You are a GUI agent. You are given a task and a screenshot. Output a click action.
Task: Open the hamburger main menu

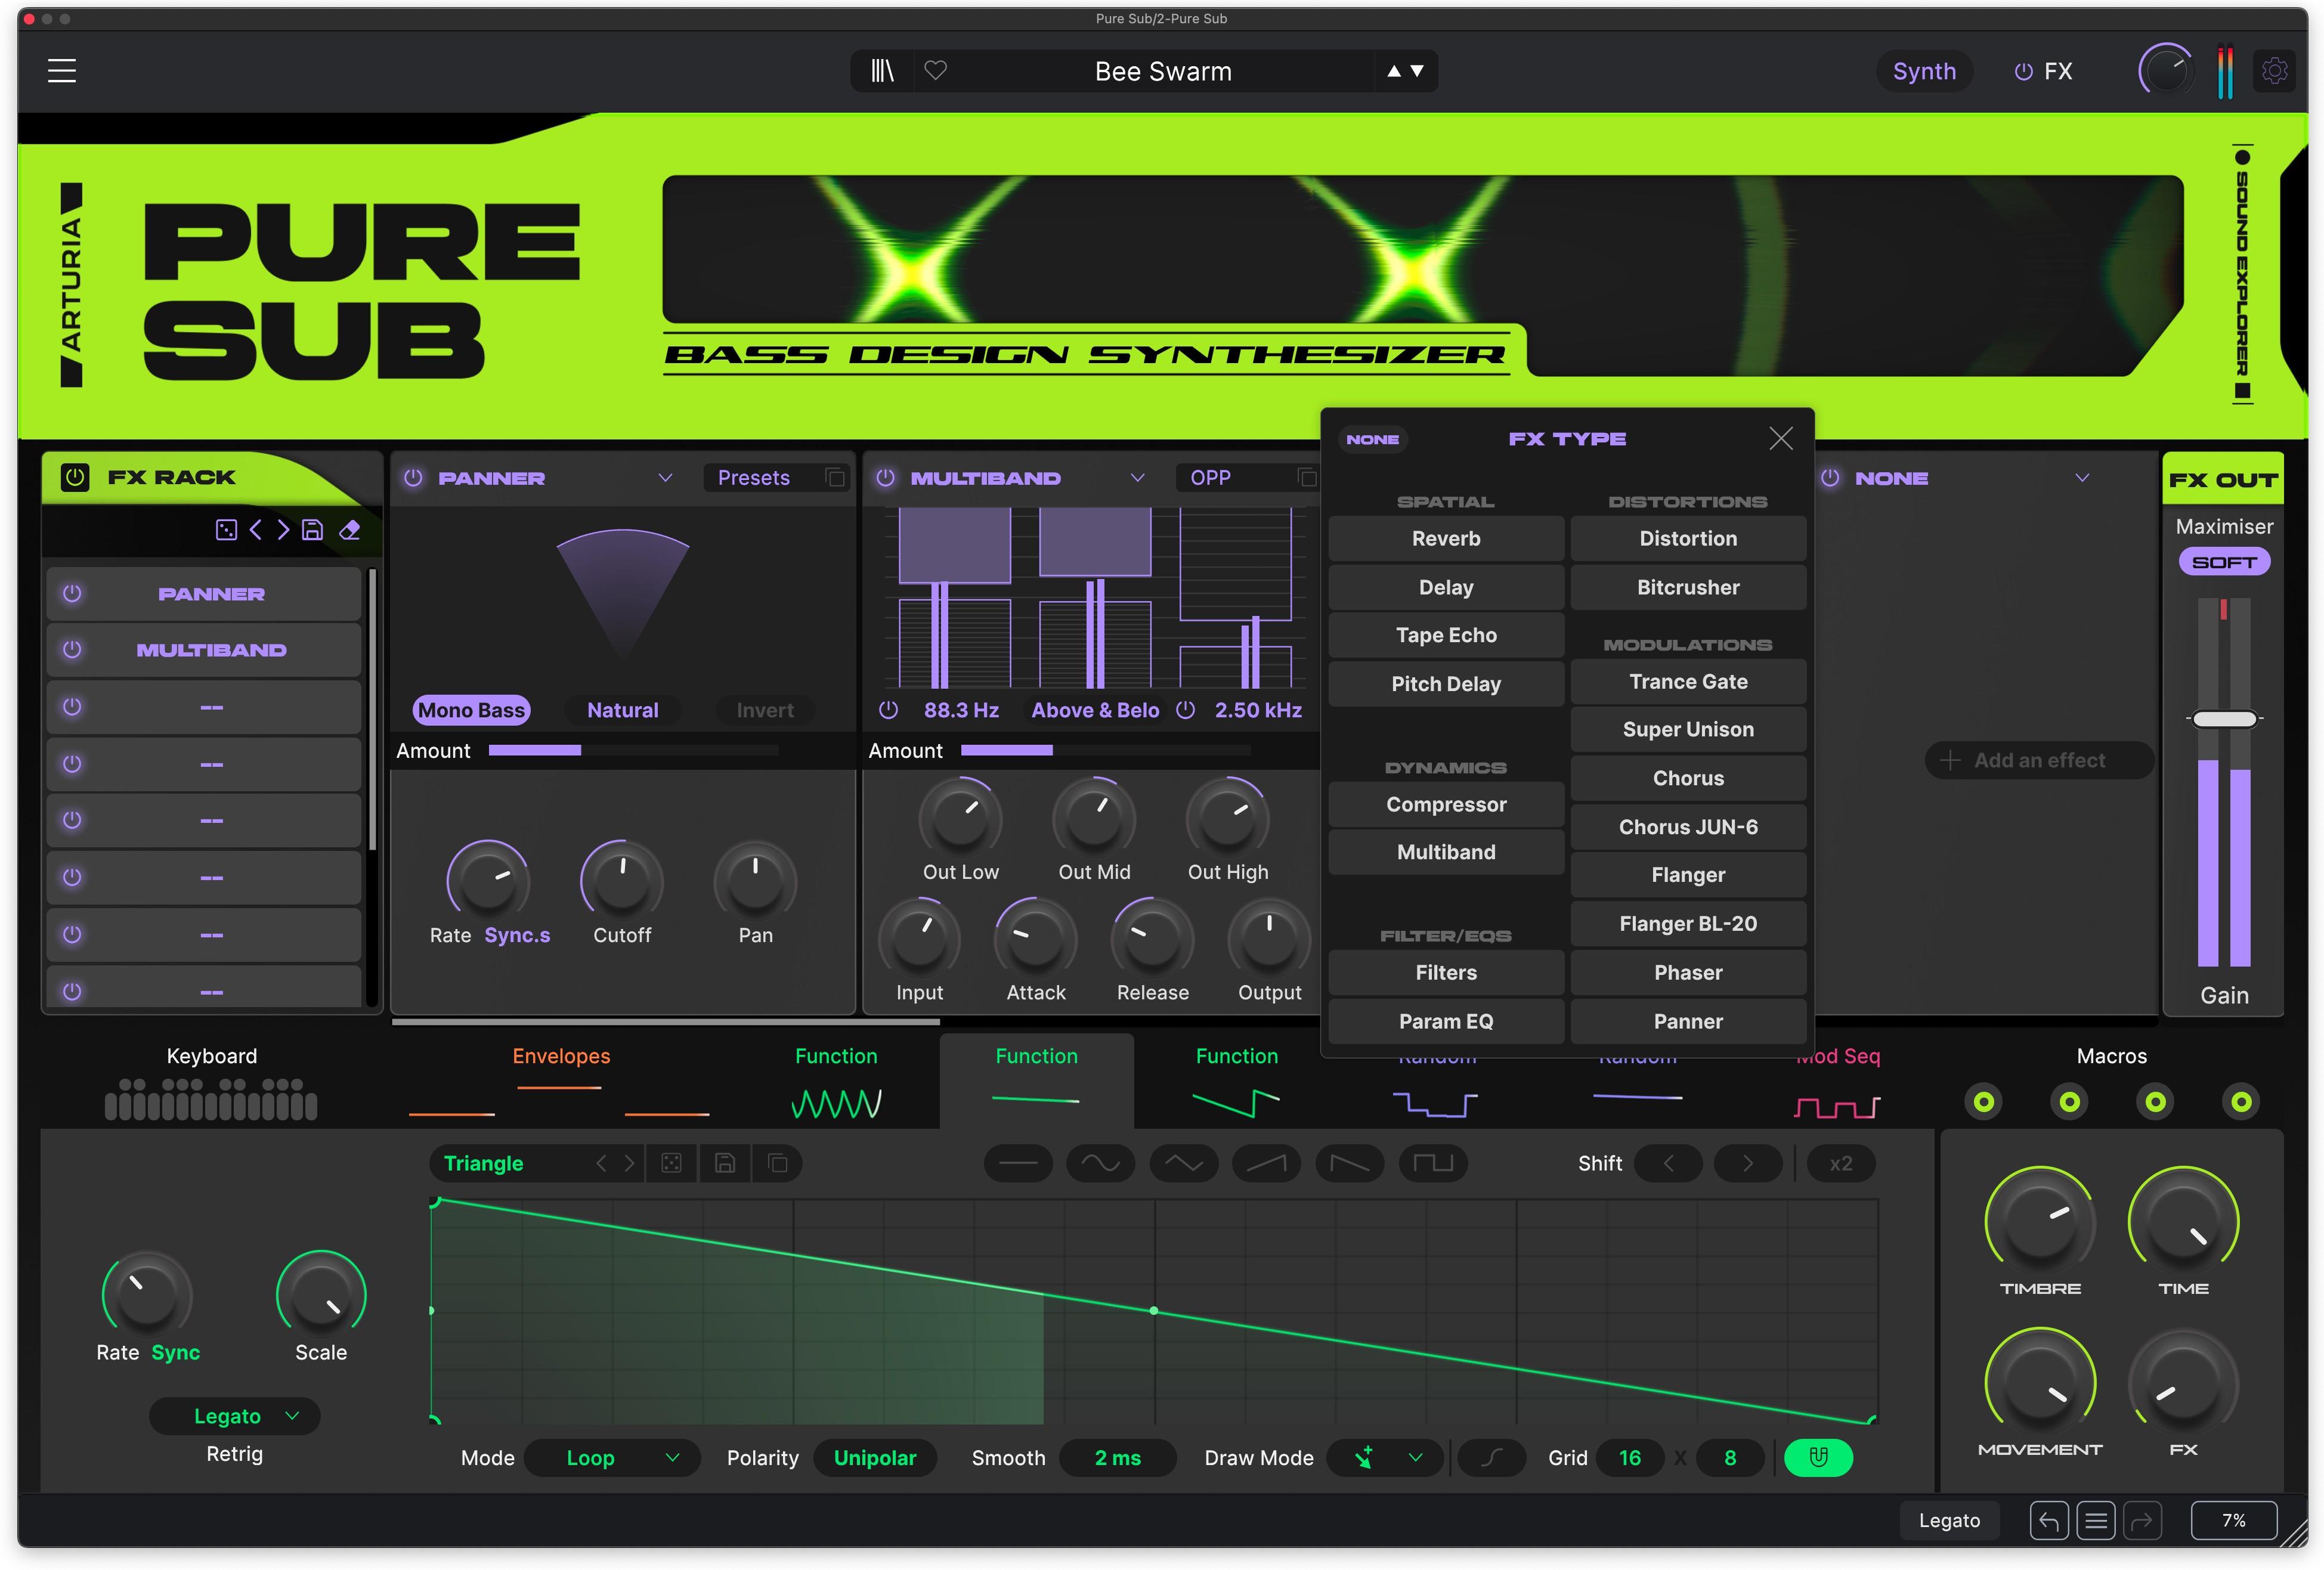pos(62,71)
